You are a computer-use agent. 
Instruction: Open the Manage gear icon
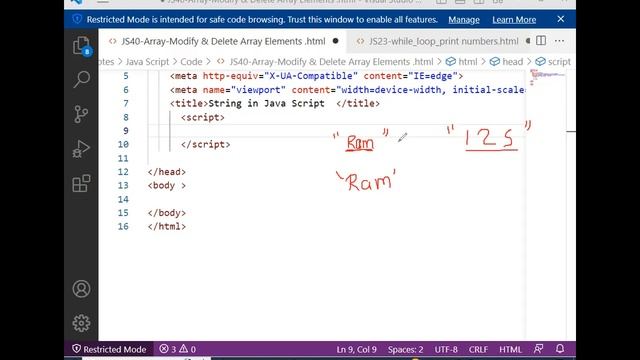81,323
